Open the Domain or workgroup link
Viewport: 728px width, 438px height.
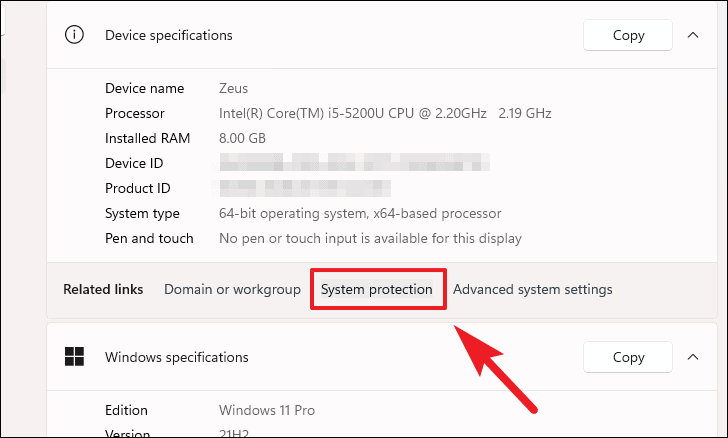pyautogui.click(x=232, y=289)
